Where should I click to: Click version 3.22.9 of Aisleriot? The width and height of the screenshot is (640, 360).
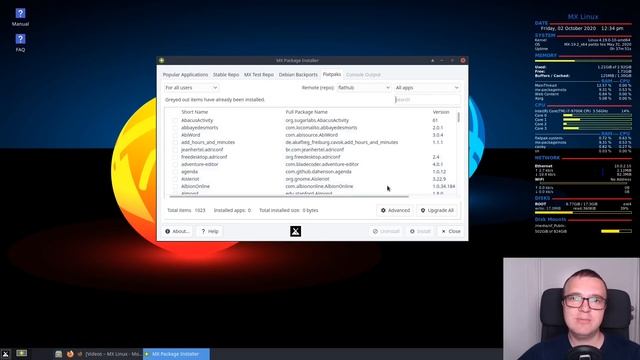click(439, 179)
